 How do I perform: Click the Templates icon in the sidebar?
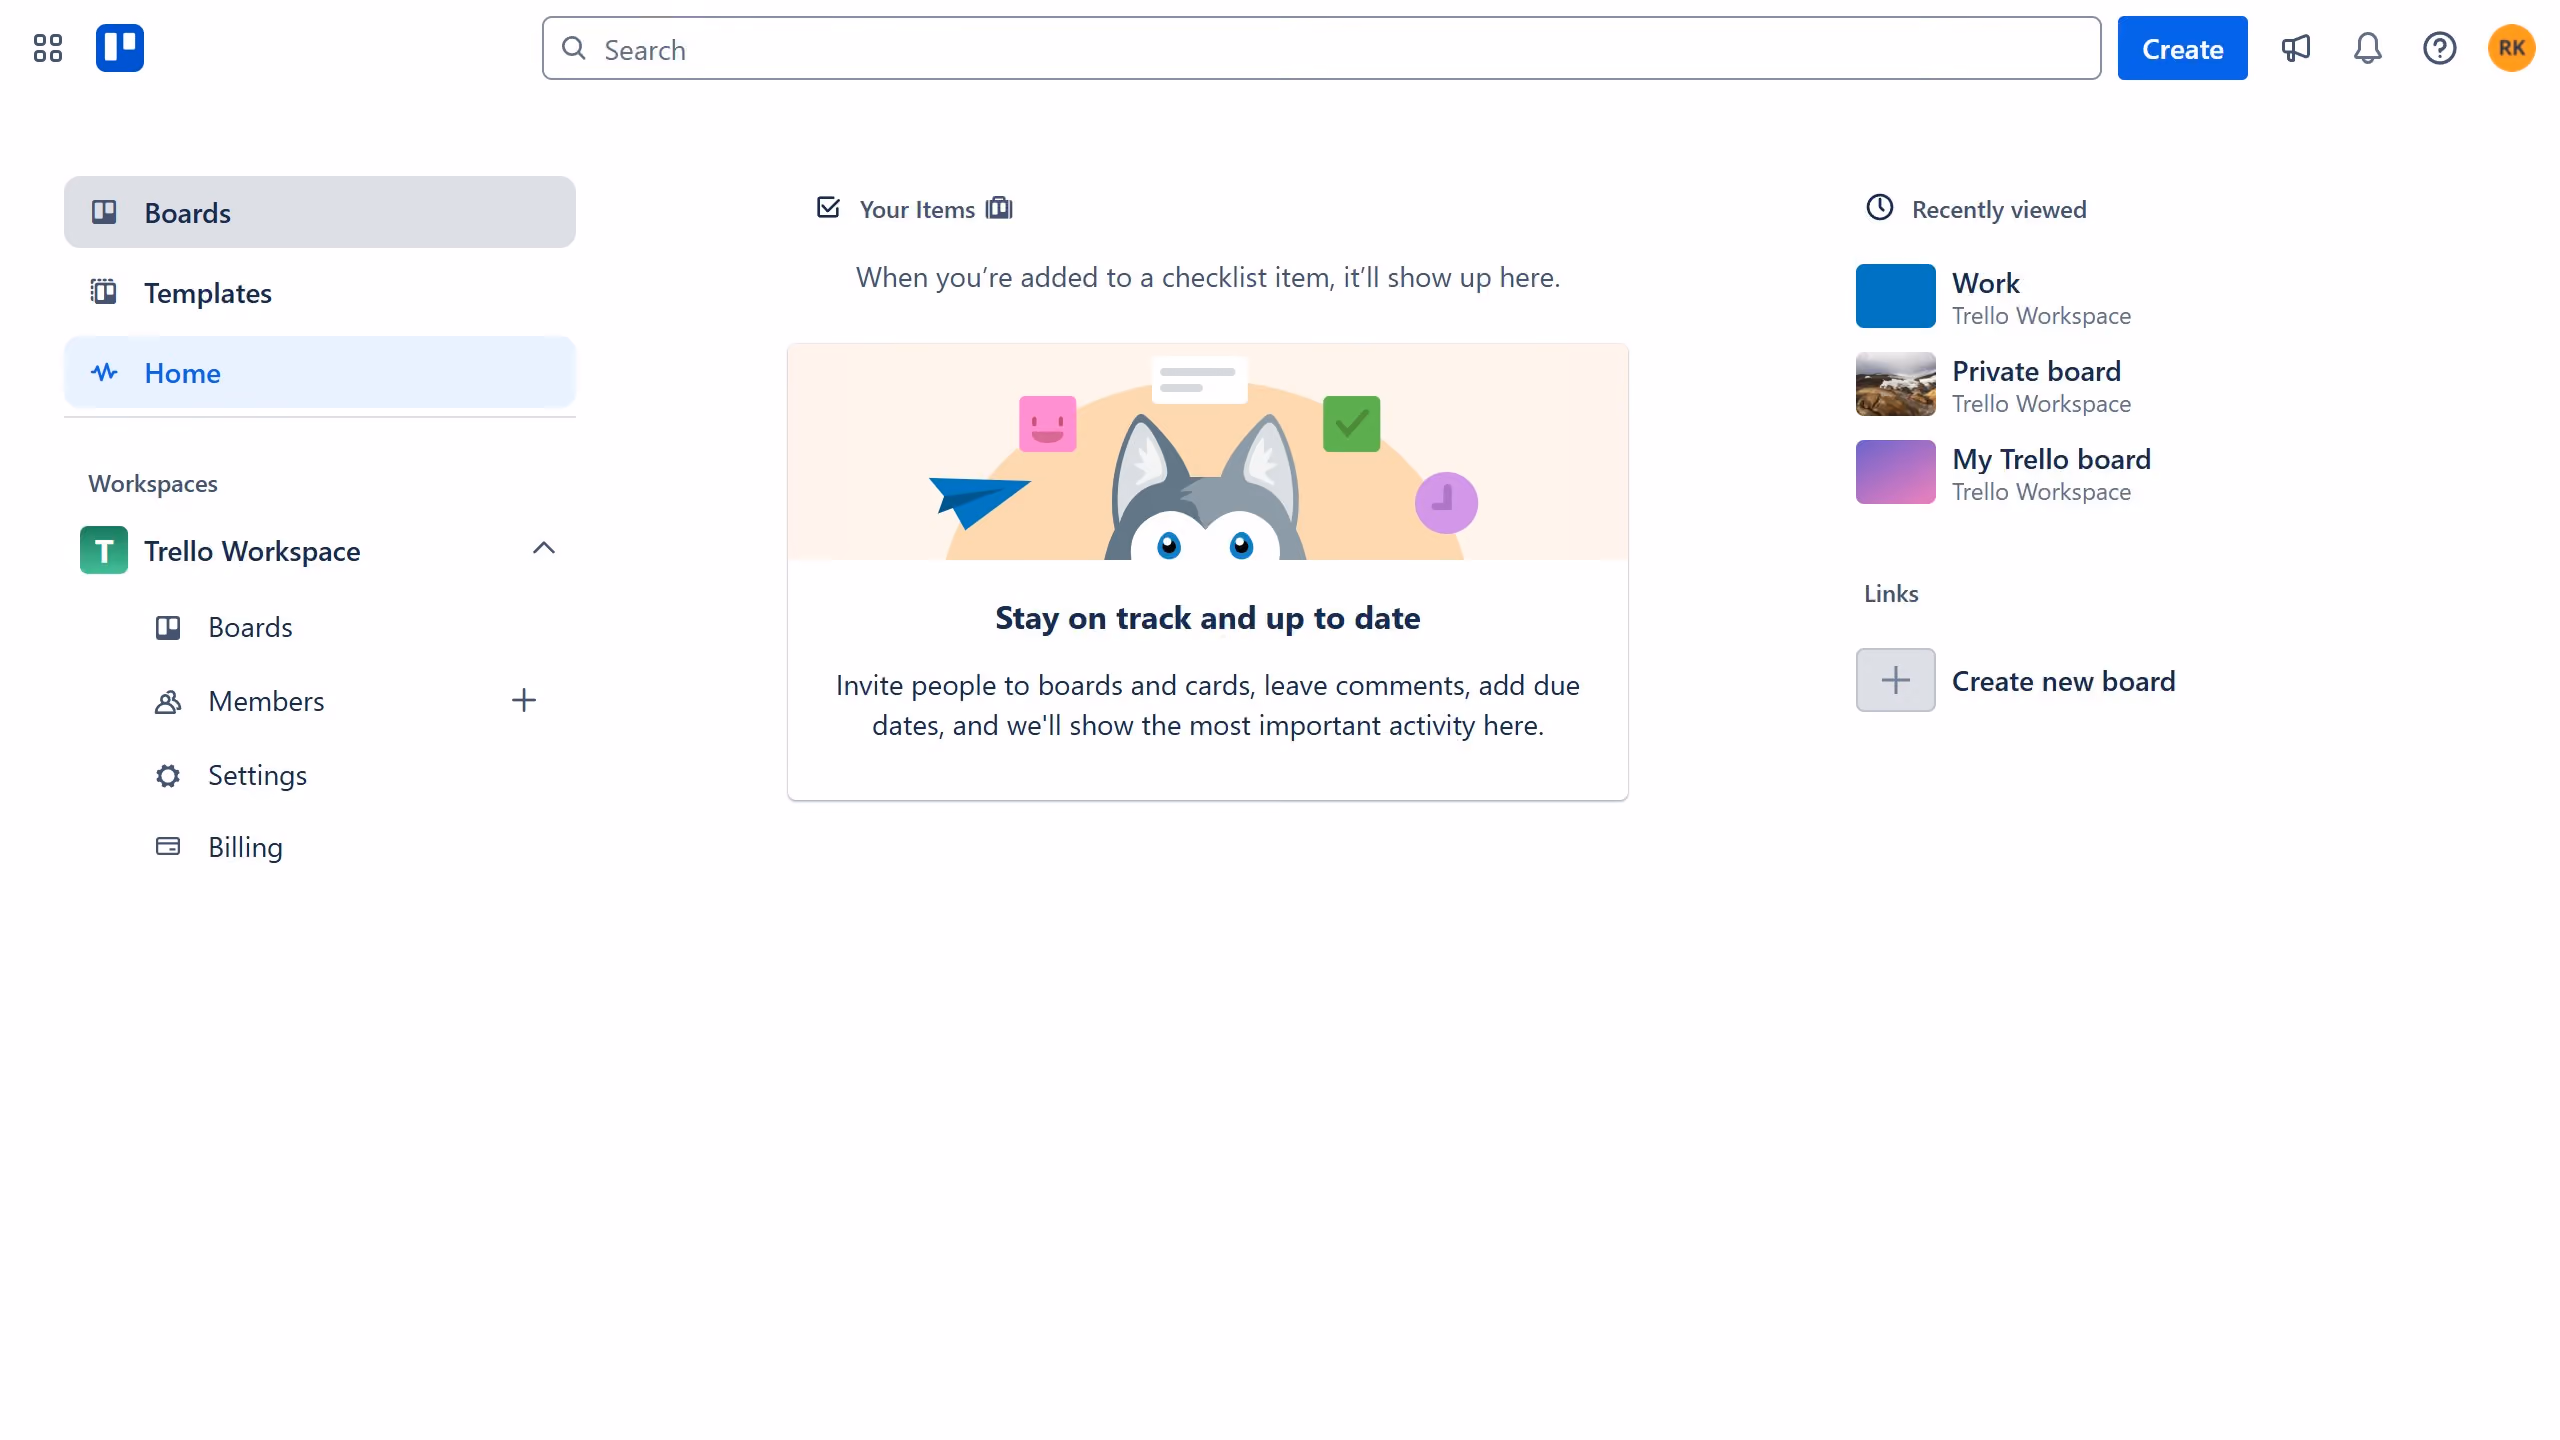(x=104, y=292)
